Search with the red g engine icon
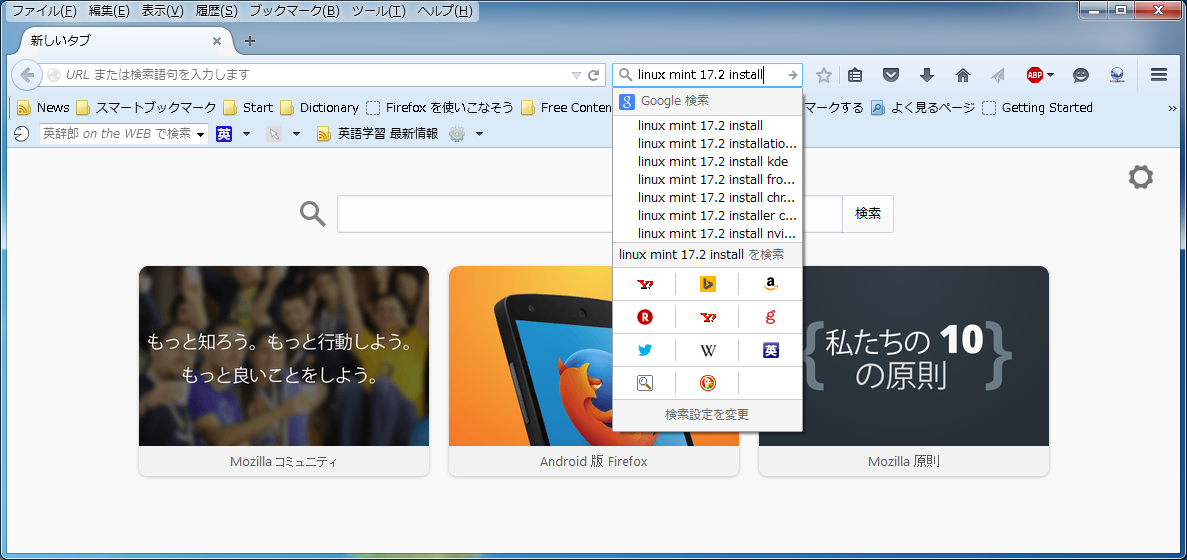Screen dimensions: 1187x560 coord(771,318)
